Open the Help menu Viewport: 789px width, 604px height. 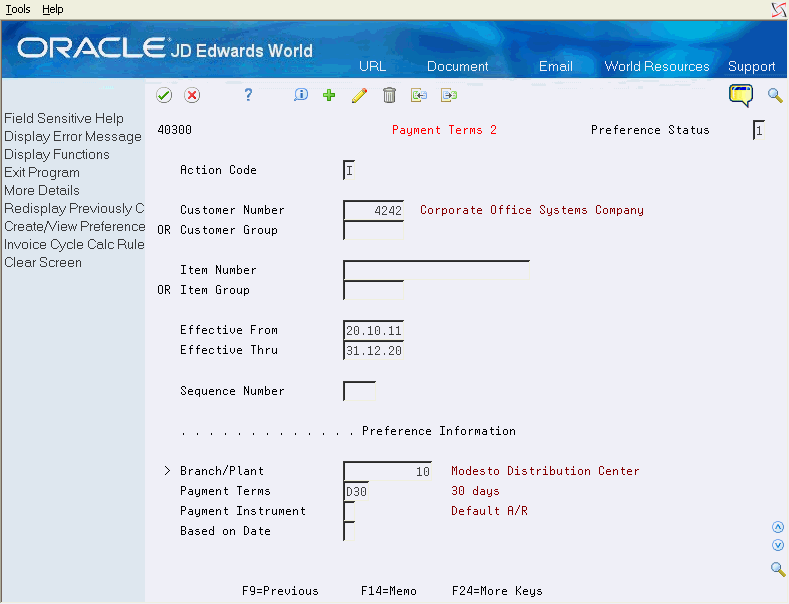(53, 9)
